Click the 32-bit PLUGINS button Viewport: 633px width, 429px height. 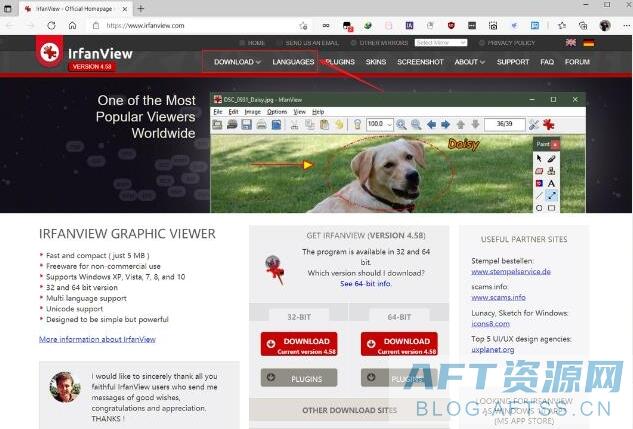pos(299,378)
